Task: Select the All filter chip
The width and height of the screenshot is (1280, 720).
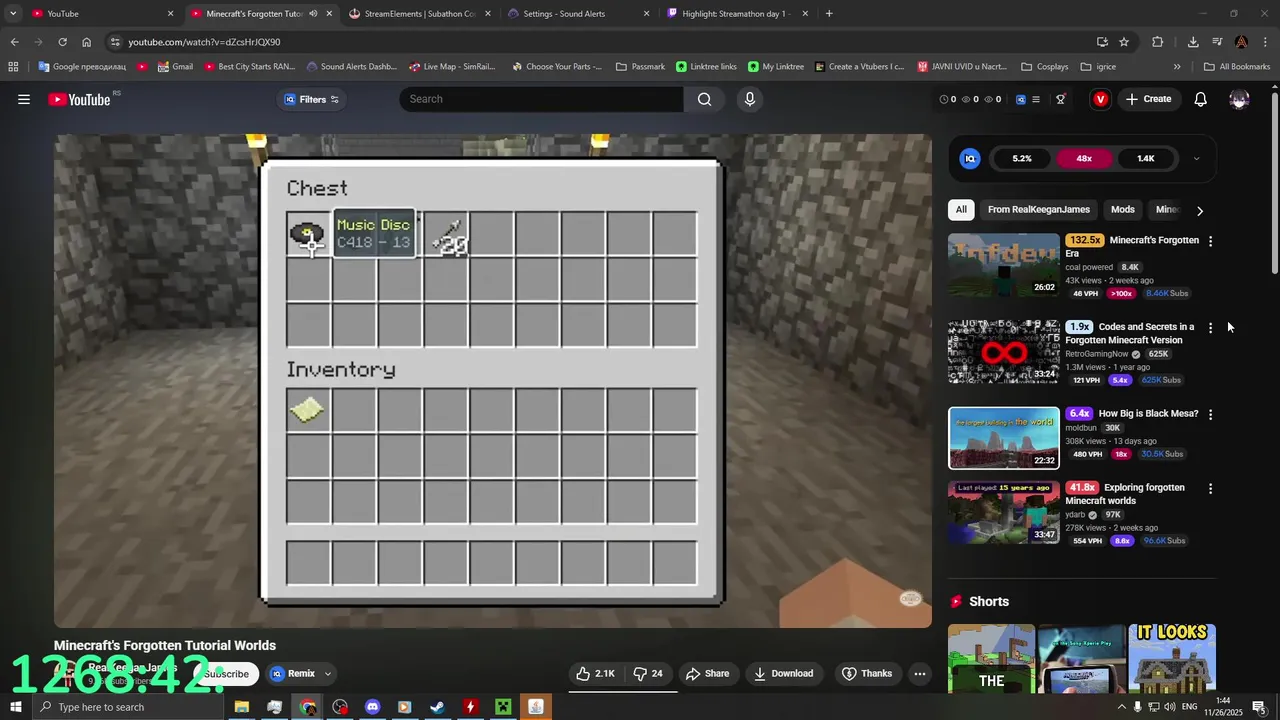Action: pyautogui.click(x=961, y=210)
